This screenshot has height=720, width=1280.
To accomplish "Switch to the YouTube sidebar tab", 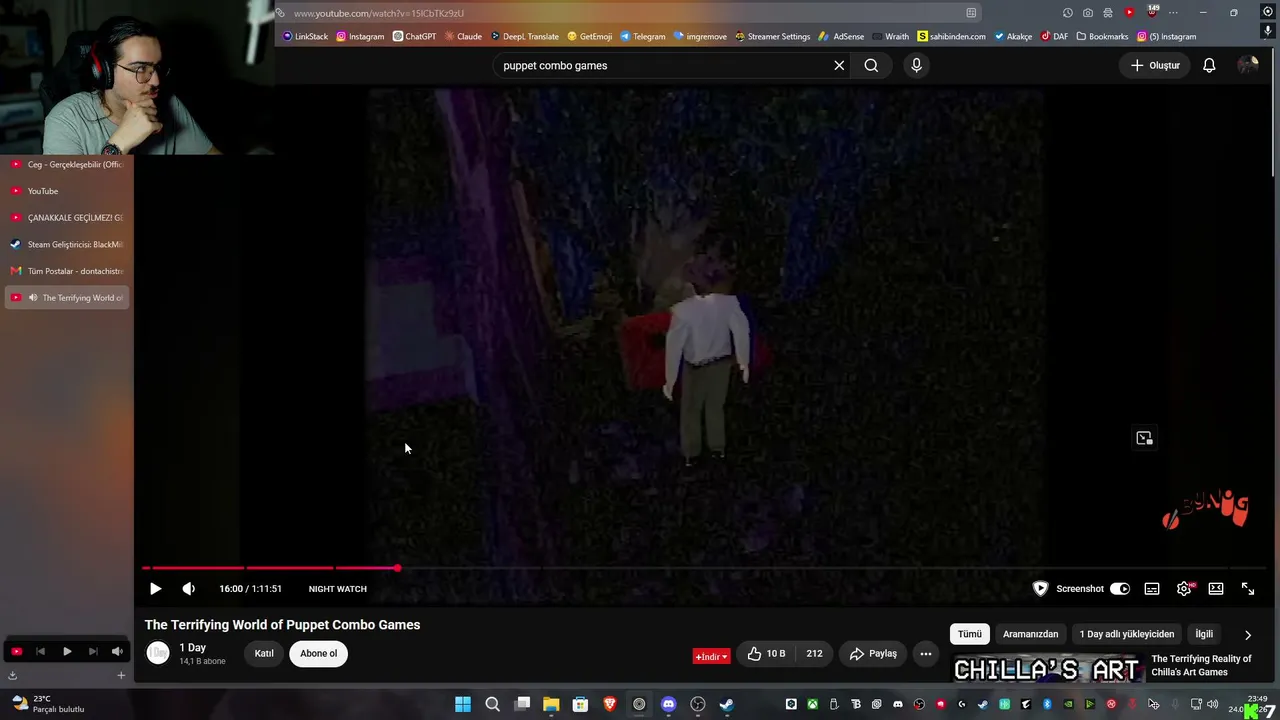I will (68, 191).
